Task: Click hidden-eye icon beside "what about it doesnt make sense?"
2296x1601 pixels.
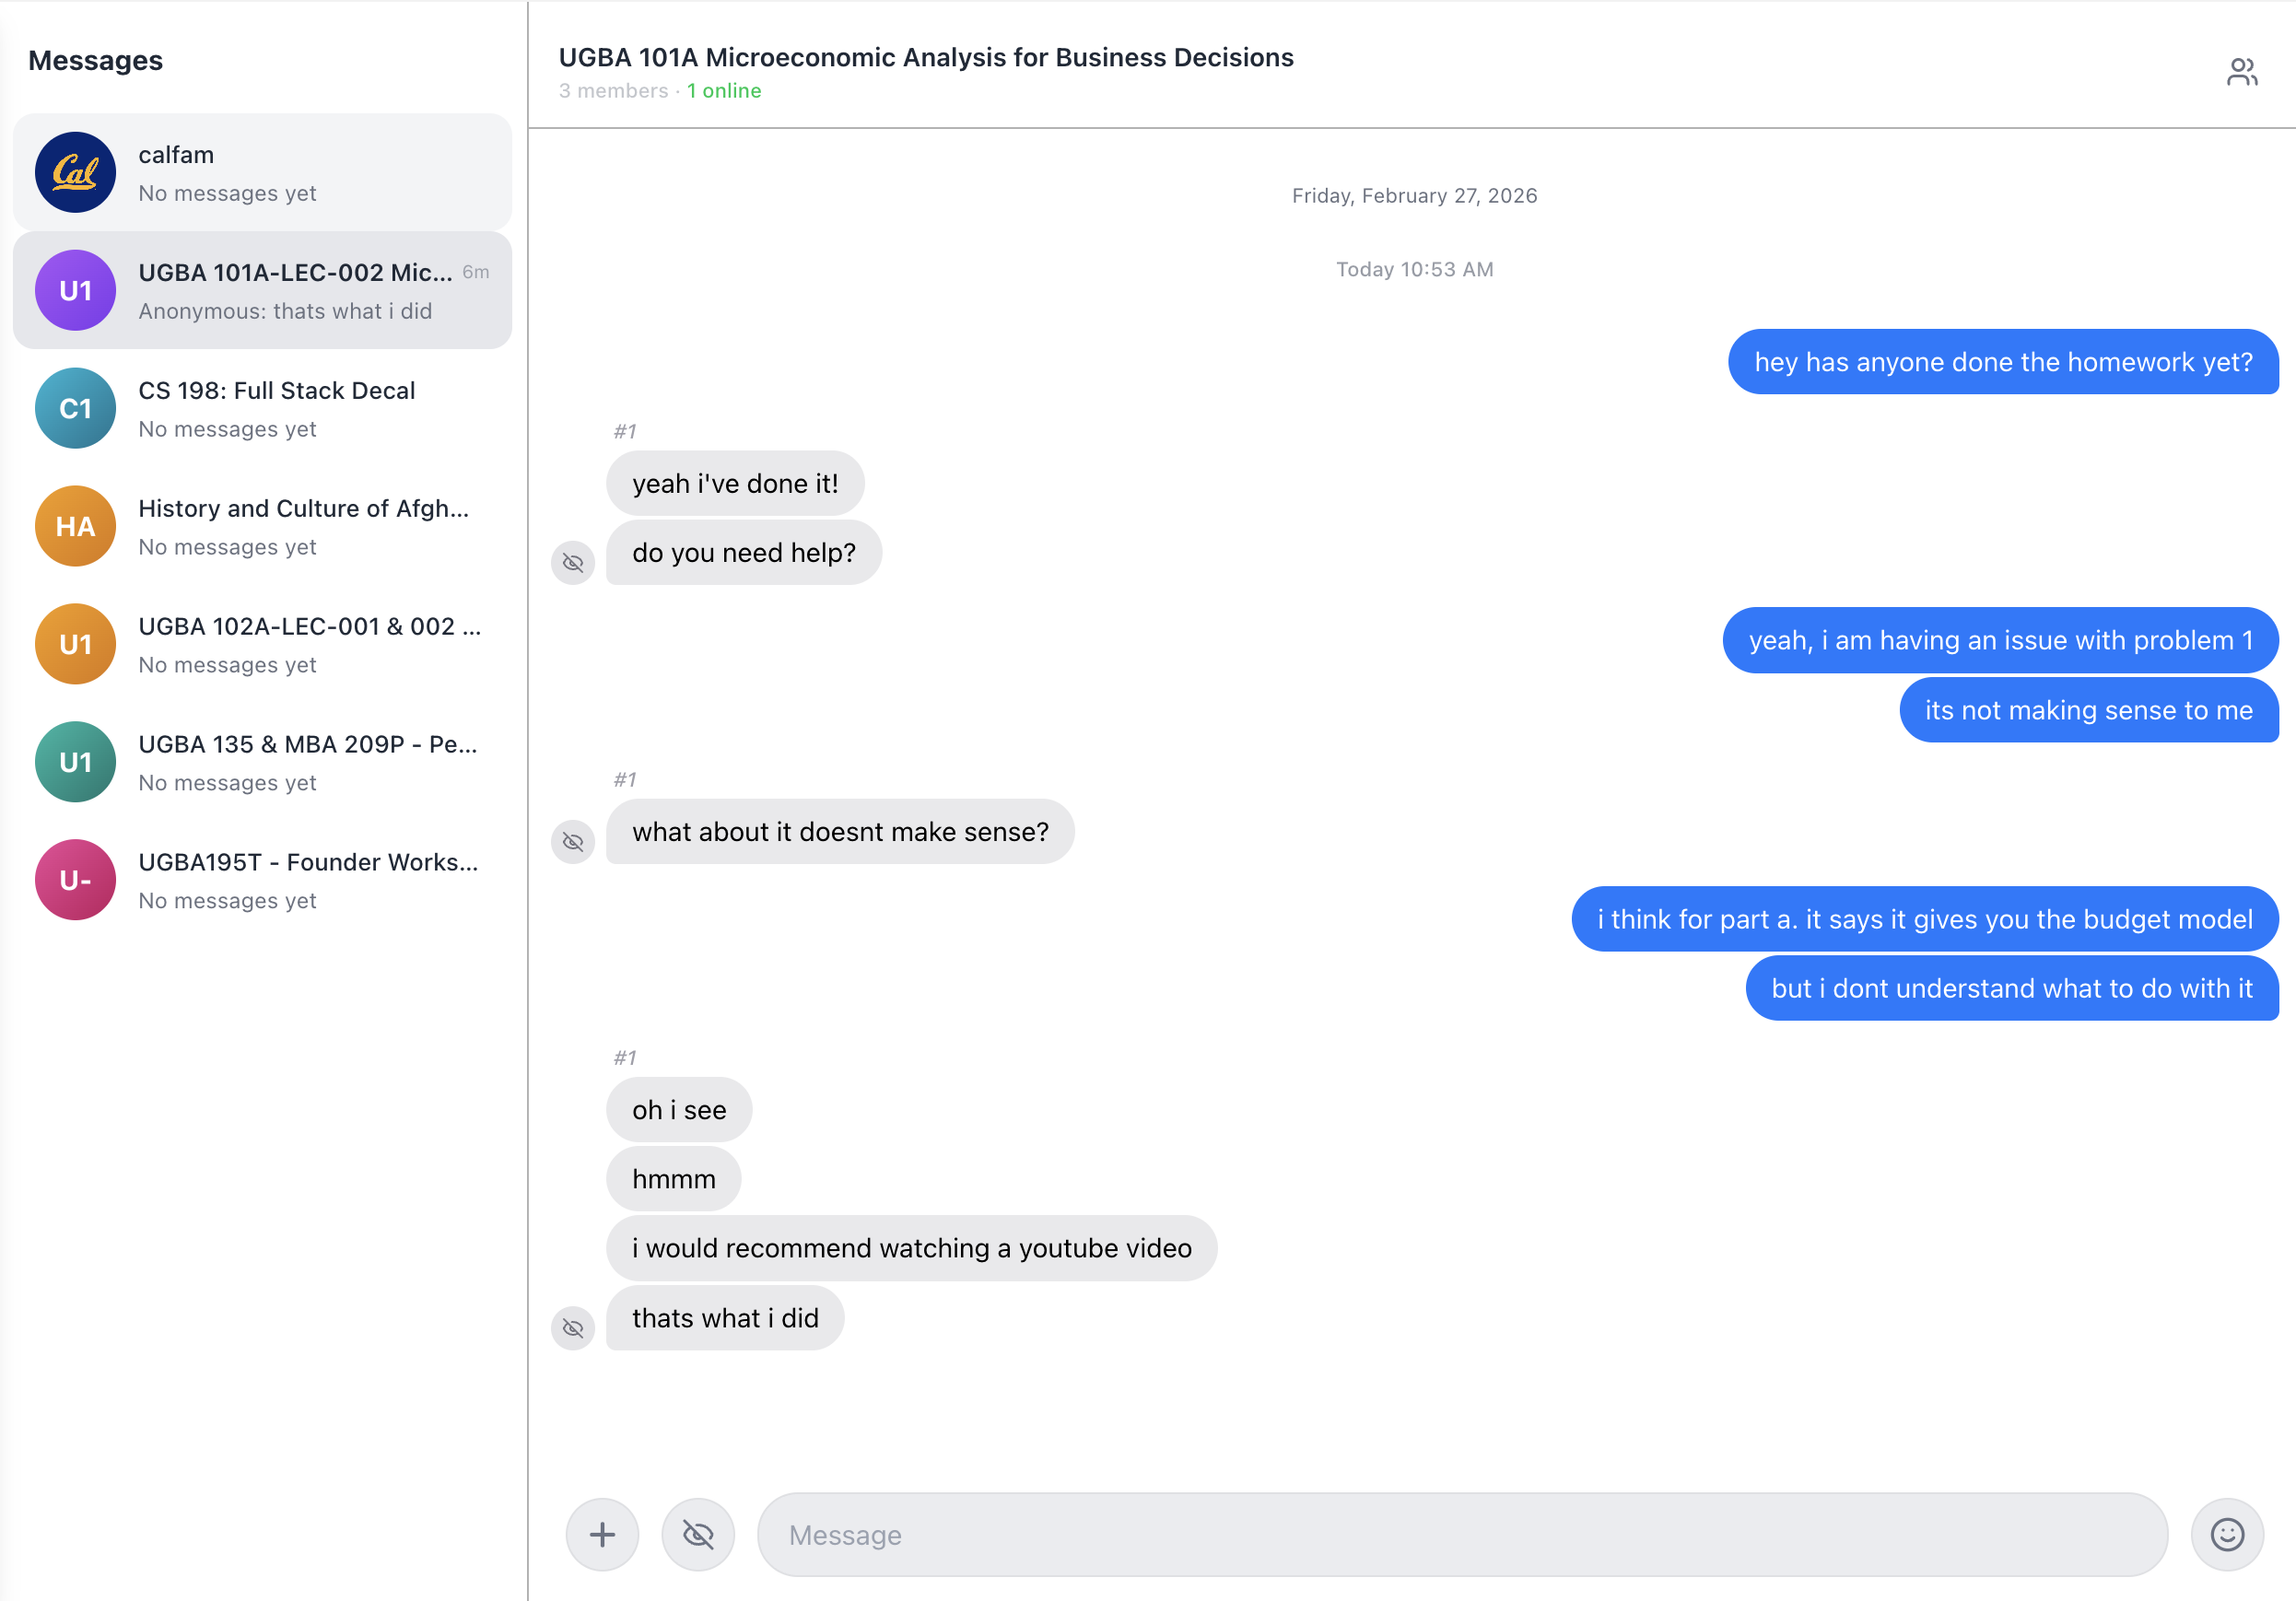Action: click(x=573, y=841)
